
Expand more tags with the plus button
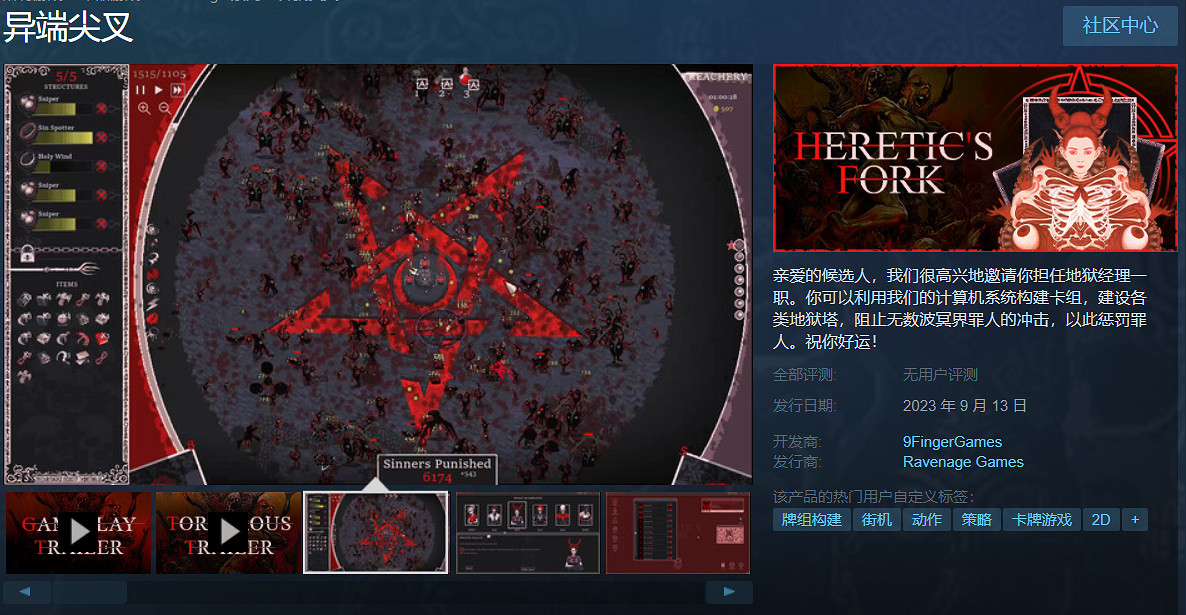[1134, 520]
